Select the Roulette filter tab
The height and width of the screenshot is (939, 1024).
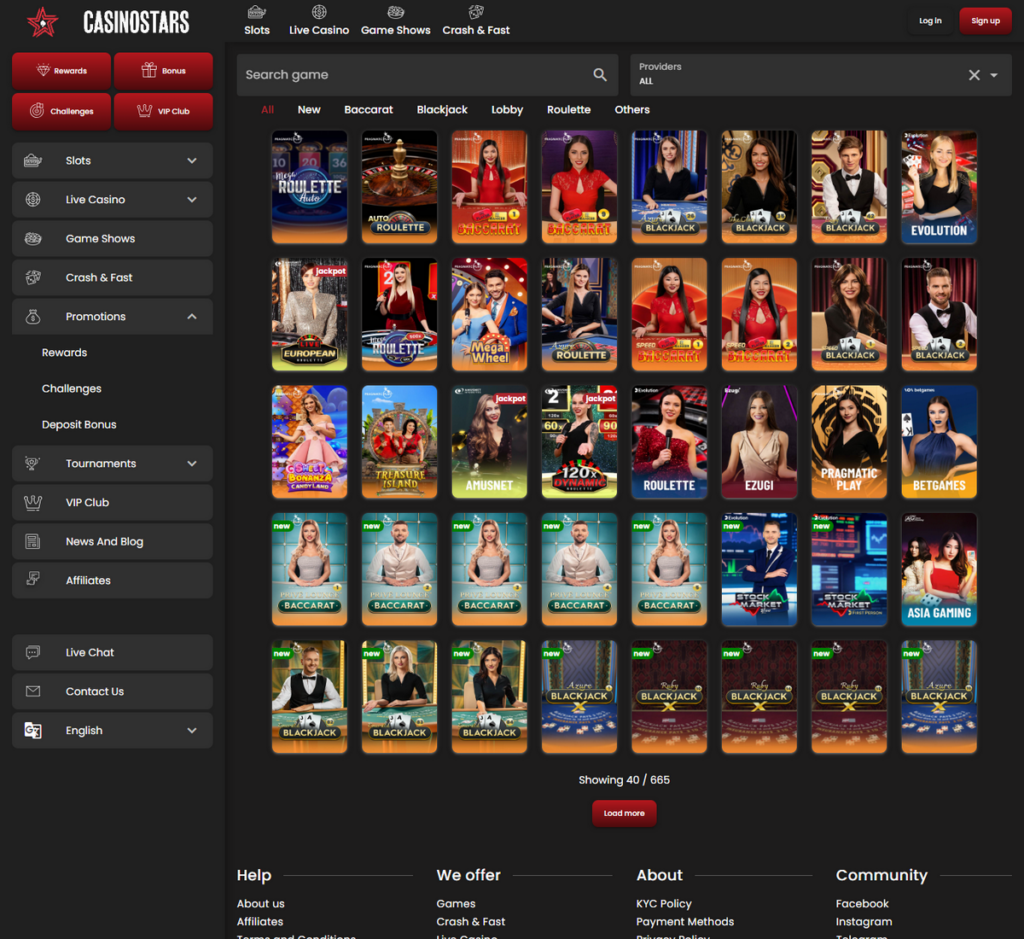tap(569, 110)
